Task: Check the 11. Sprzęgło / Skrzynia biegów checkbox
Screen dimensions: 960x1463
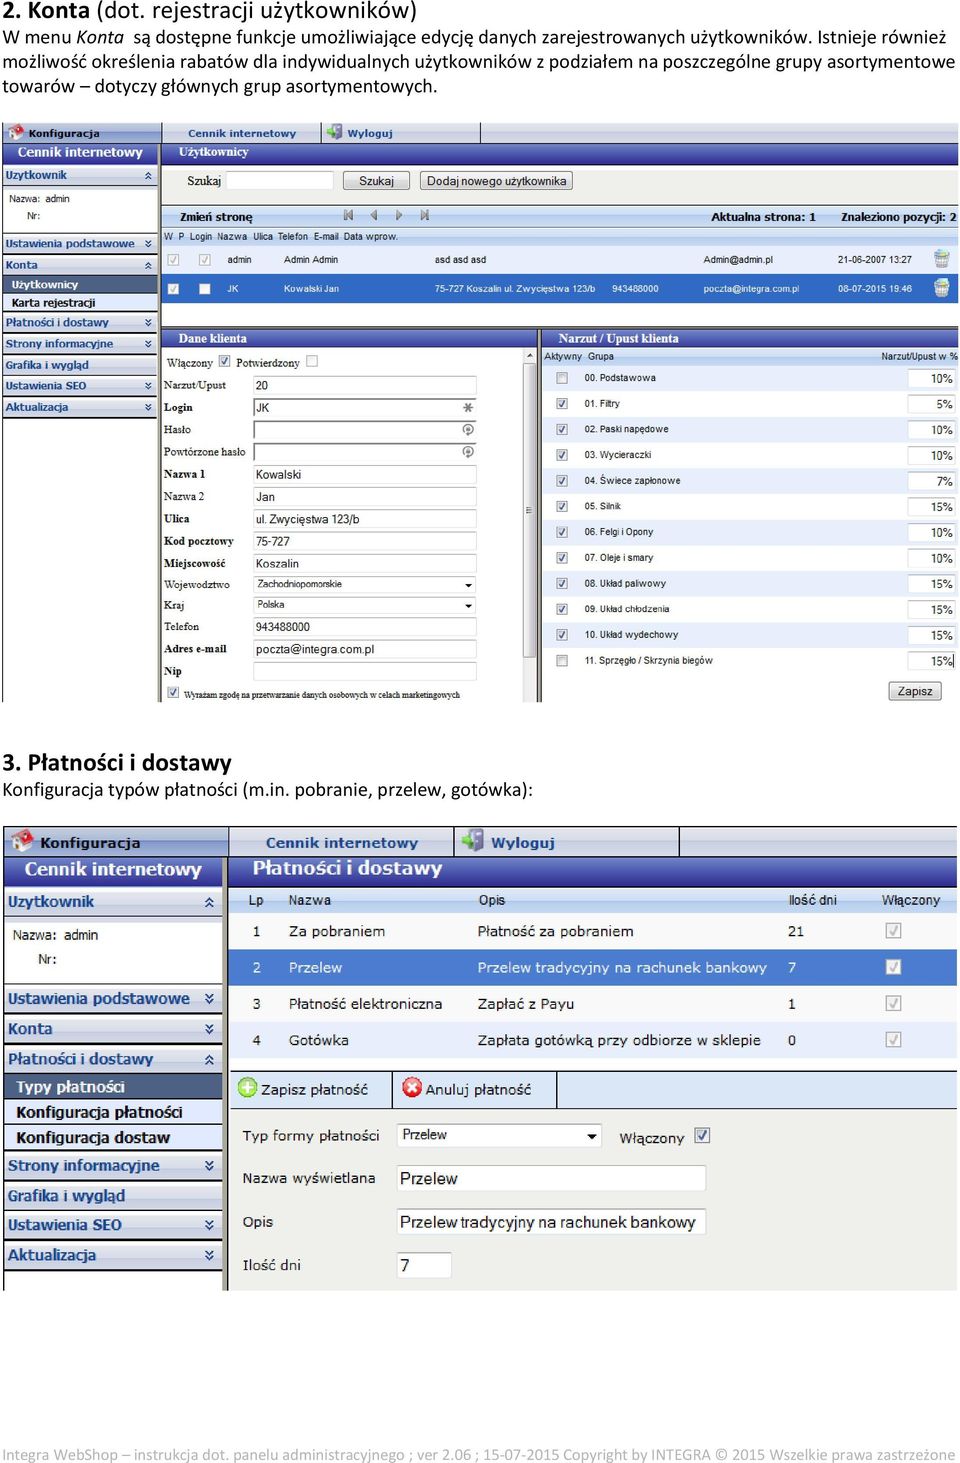Action: [x=562, y=660]
